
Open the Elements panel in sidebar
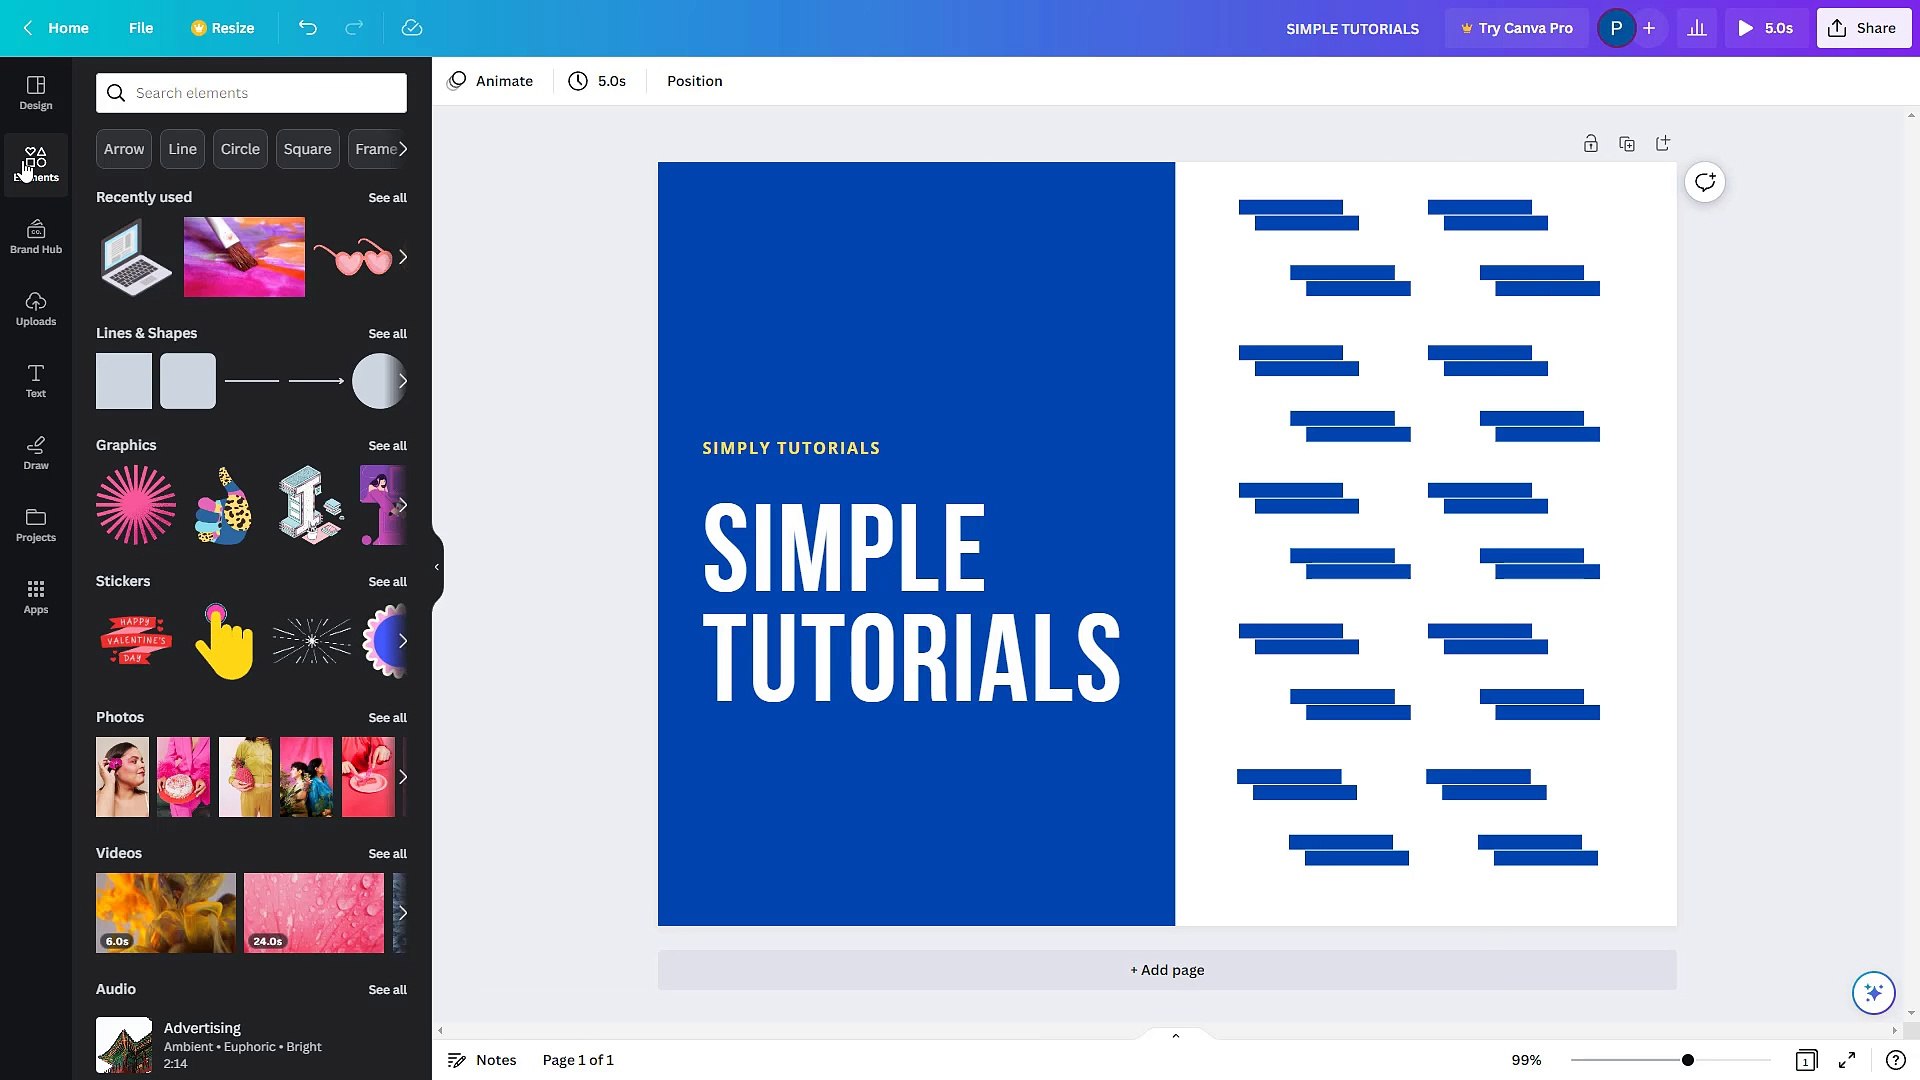tap(36, 164)
